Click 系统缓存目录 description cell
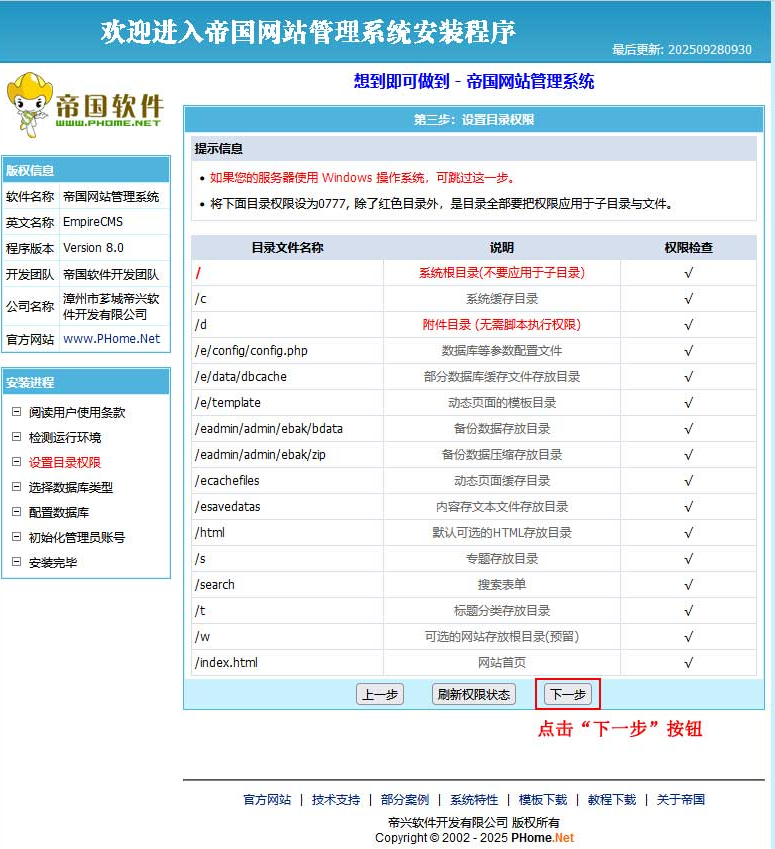The image size is (775, 849). tap(502, 299)
